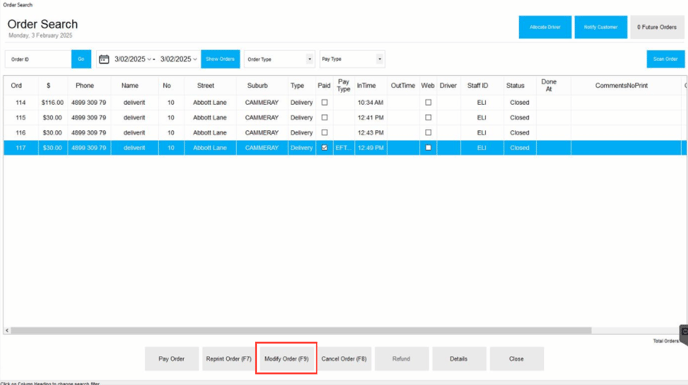Image resolution: width=688 pixels, height=385 pixels.
Task: Click the Refund button
Action: pos(401,359)
